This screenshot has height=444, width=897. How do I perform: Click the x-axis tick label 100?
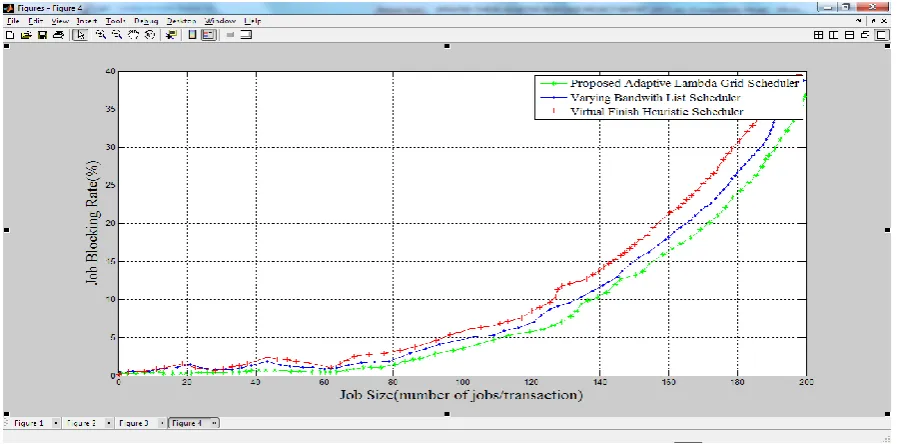click(x=462, y=381)
